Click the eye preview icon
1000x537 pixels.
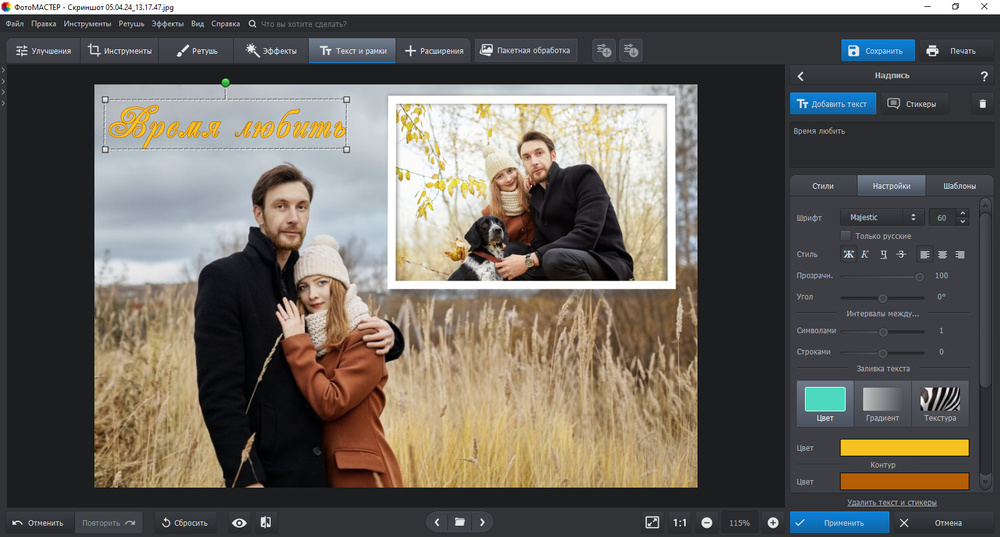click(239, 522)
